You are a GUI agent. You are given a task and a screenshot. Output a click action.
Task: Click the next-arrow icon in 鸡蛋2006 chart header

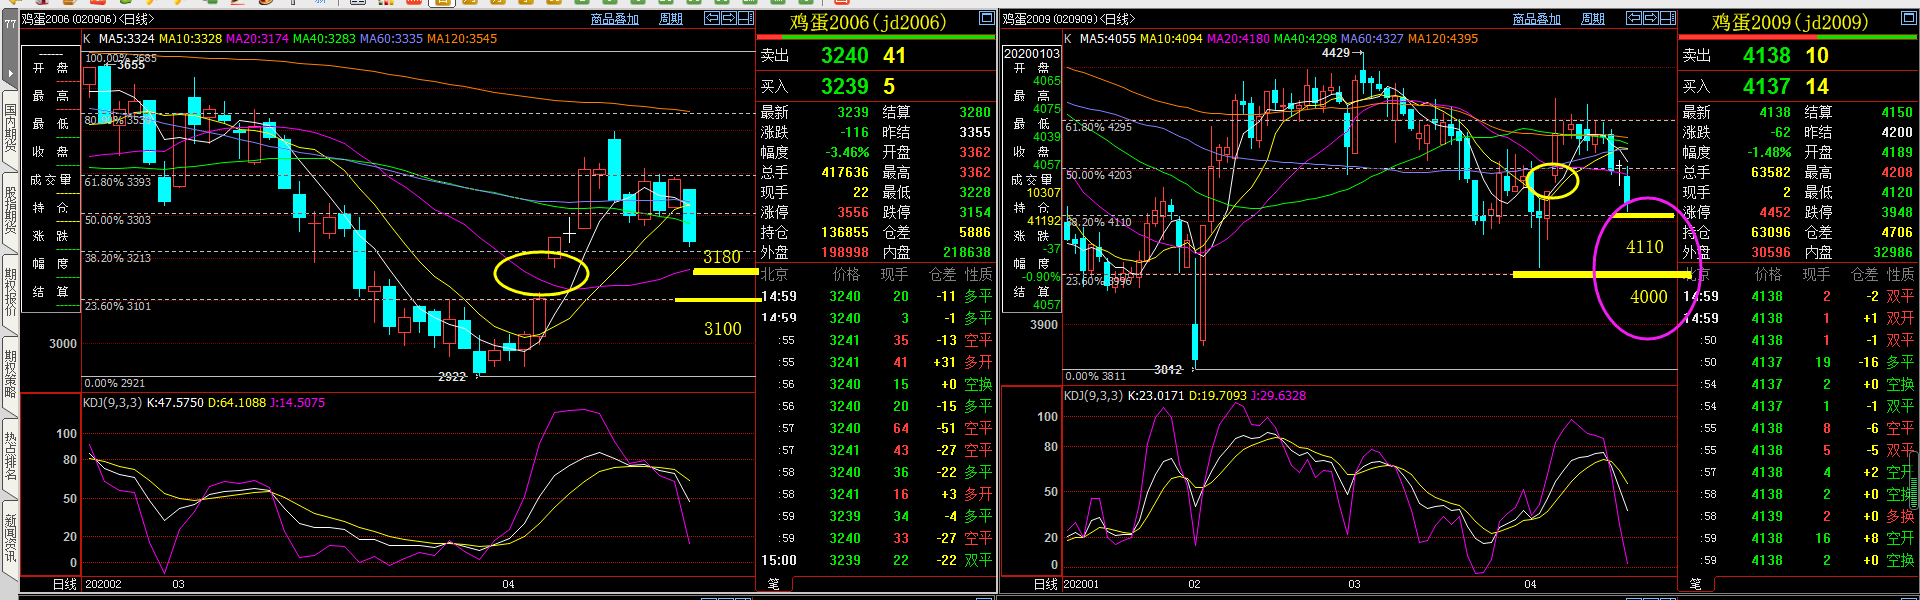click(x=728, y=18)
